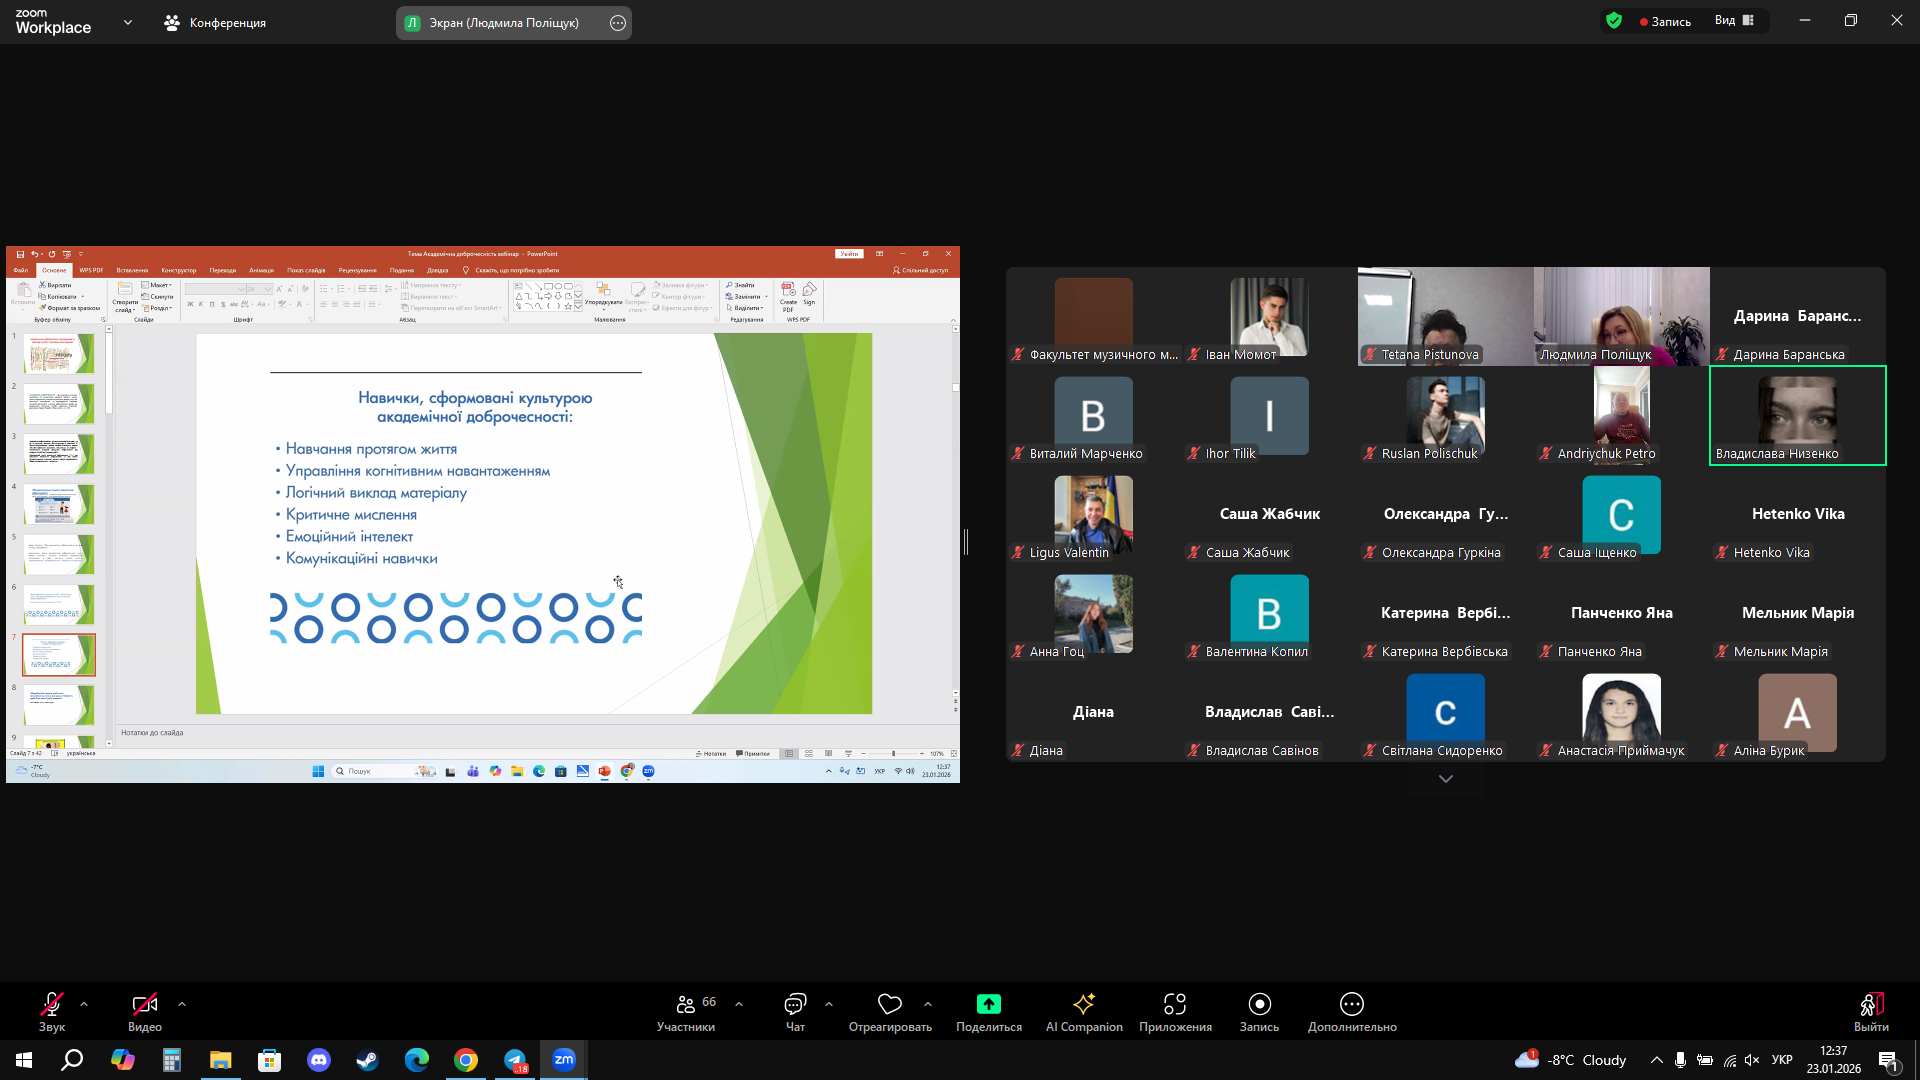Image resolution: width=1920 pixels, height=1080 pixels.
Task: Expand audio options arrow next to Звук
Action: click(84, 1004)
